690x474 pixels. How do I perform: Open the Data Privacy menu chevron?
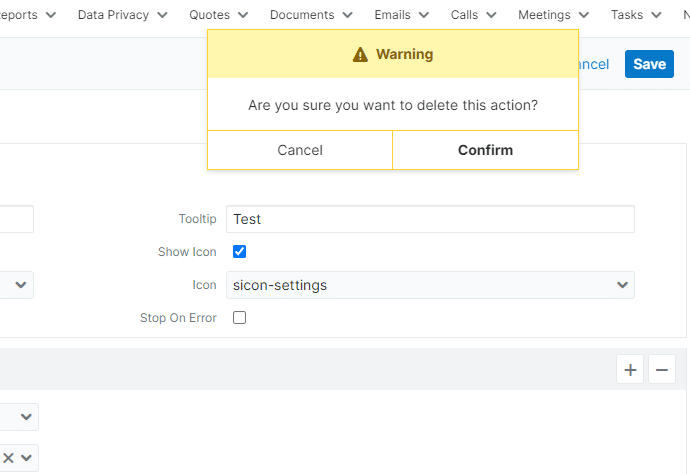162,15
